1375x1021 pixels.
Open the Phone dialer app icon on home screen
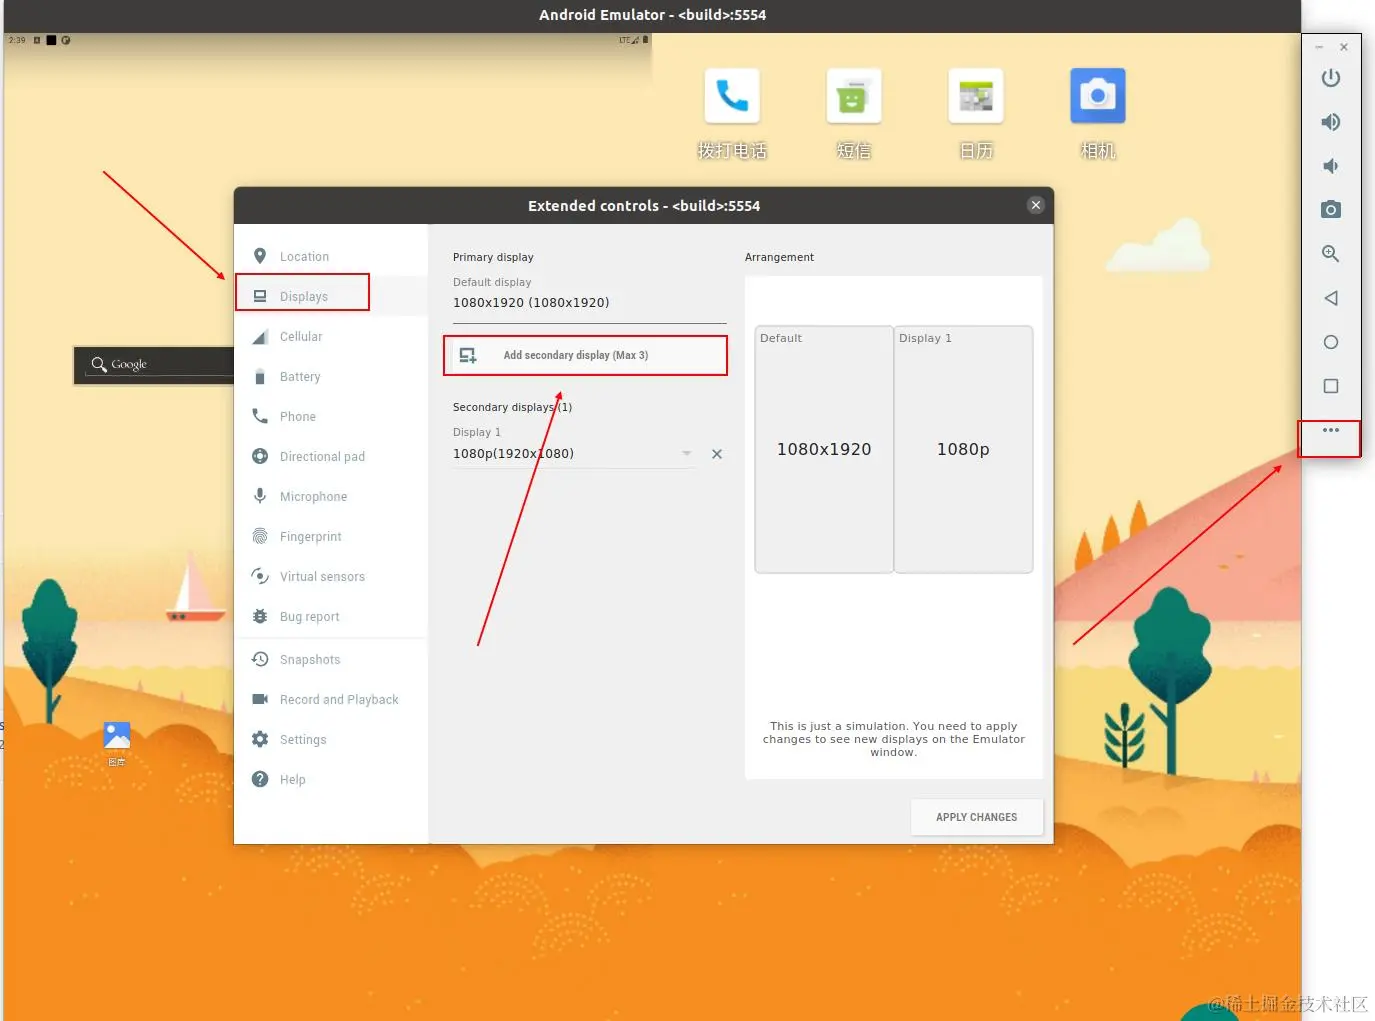(732, 96)
